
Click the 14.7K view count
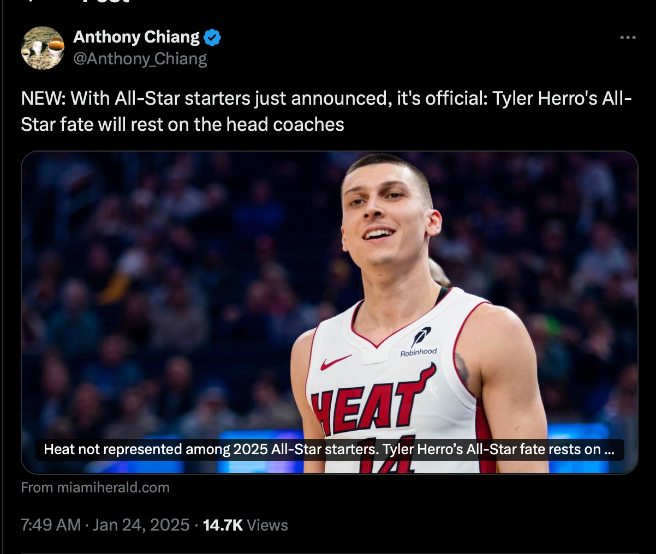(224, 525)
